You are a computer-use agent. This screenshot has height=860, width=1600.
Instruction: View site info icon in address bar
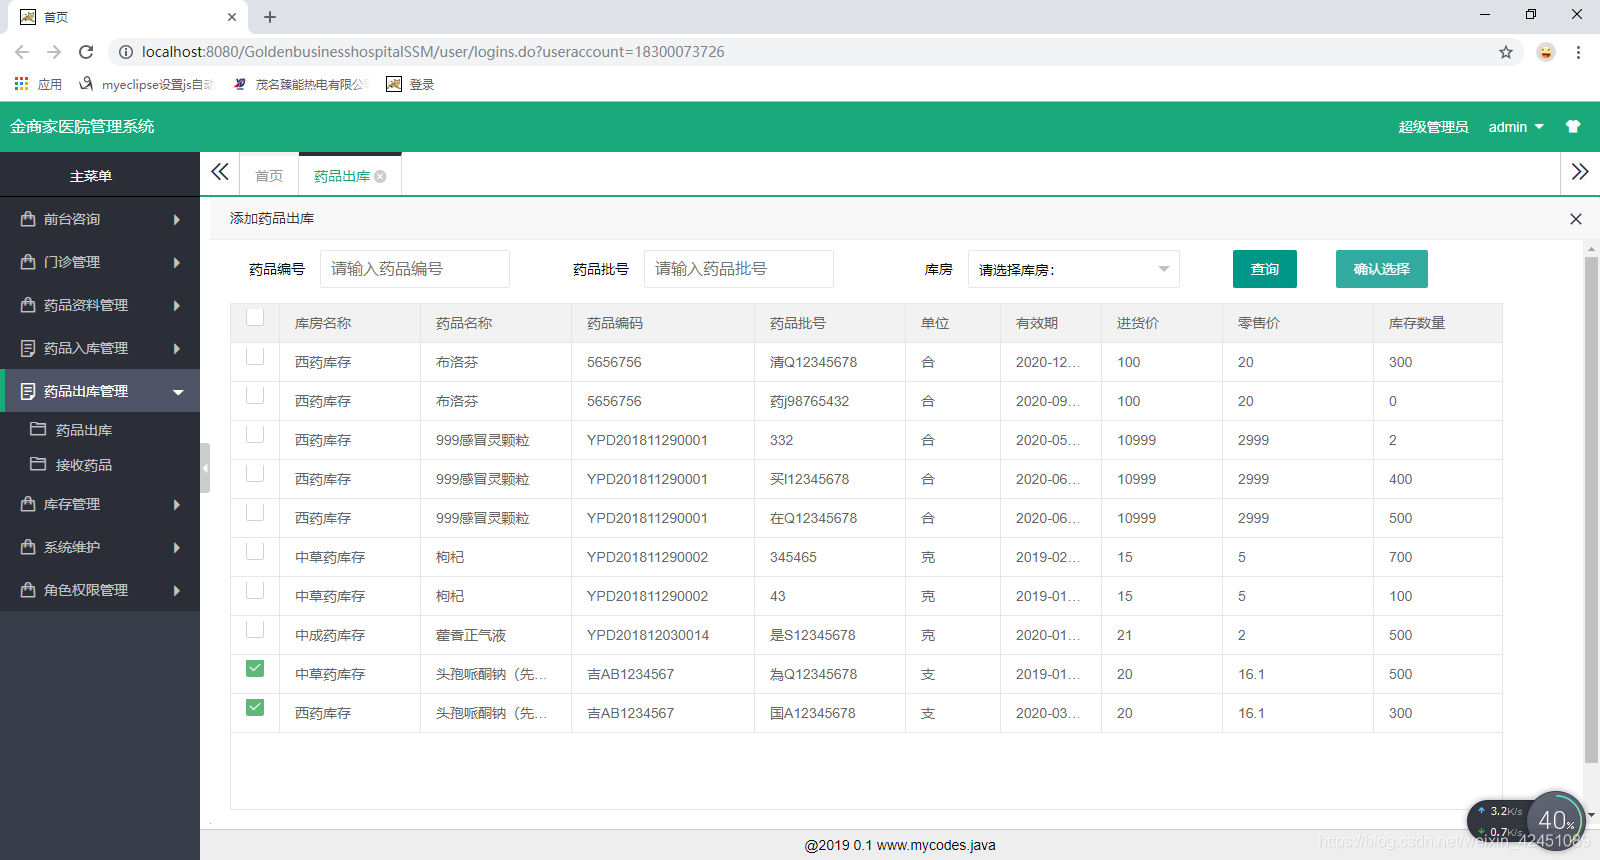pos(126,52)
